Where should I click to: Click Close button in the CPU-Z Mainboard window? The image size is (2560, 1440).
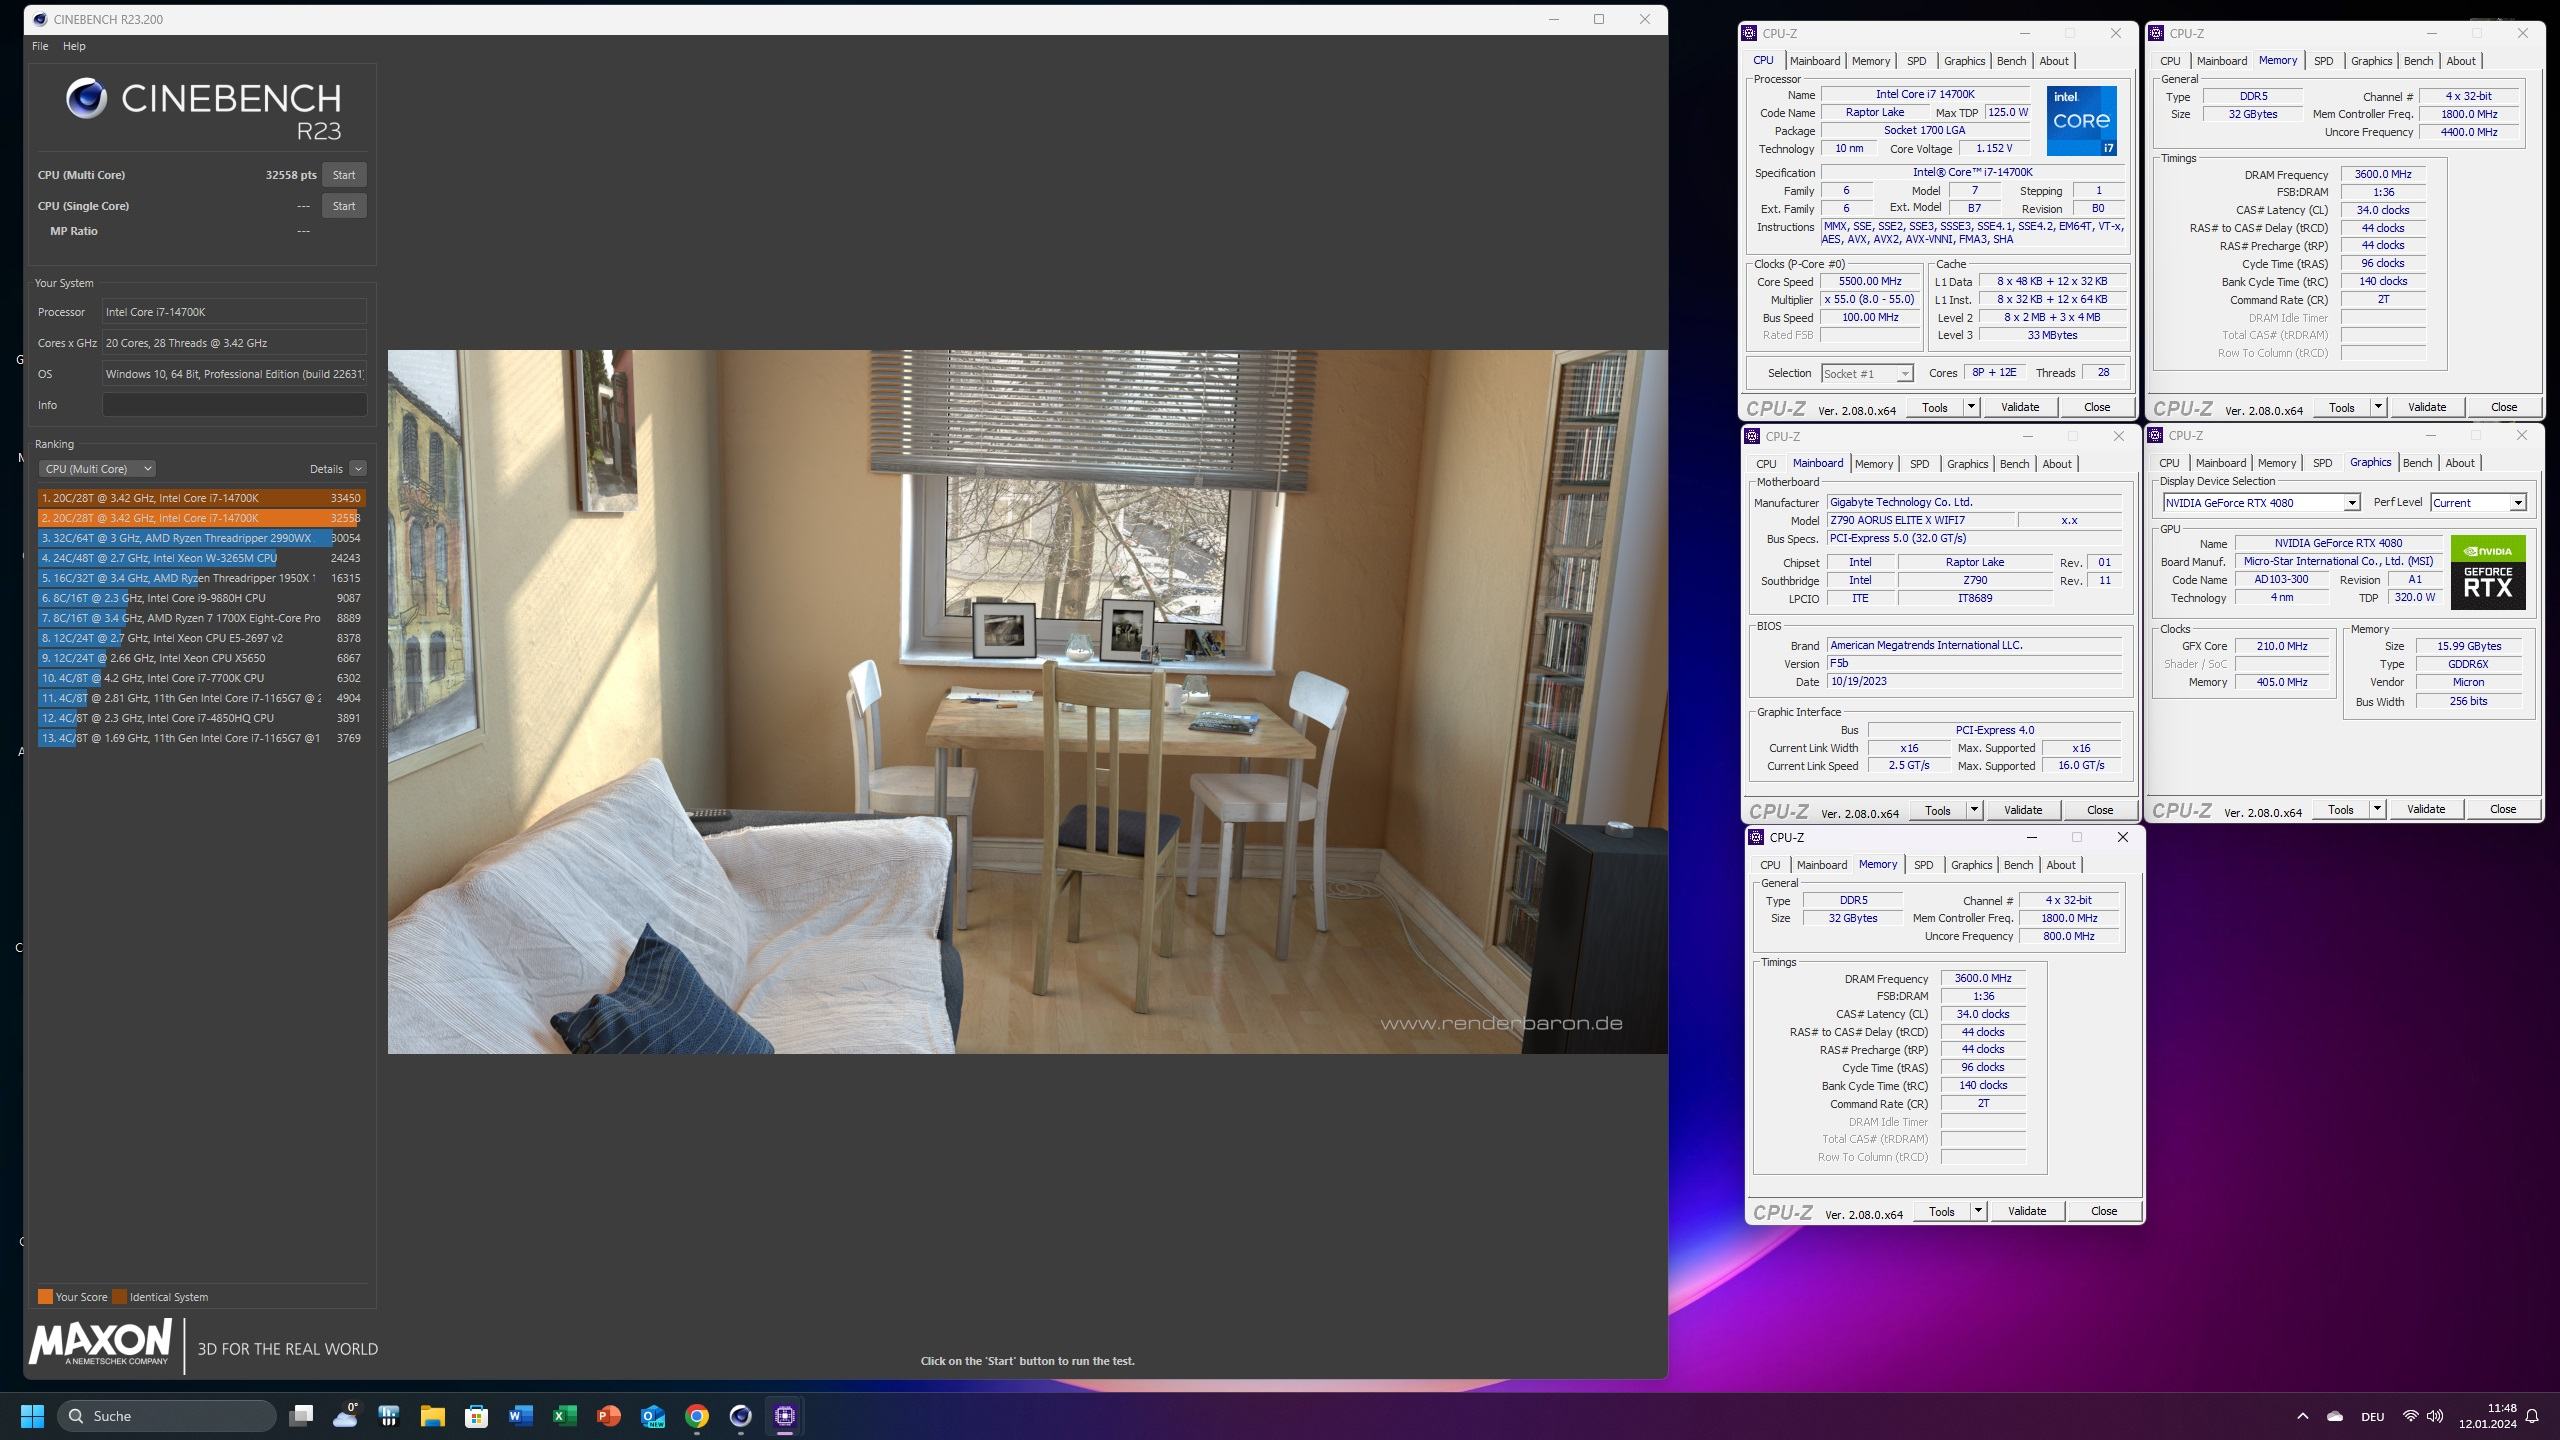[2099, 810]
